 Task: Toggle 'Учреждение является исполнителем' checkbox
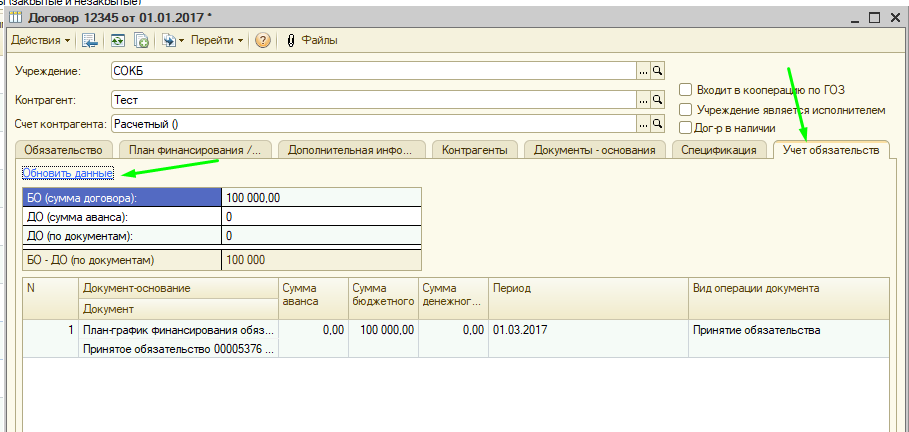click(685, 109)
